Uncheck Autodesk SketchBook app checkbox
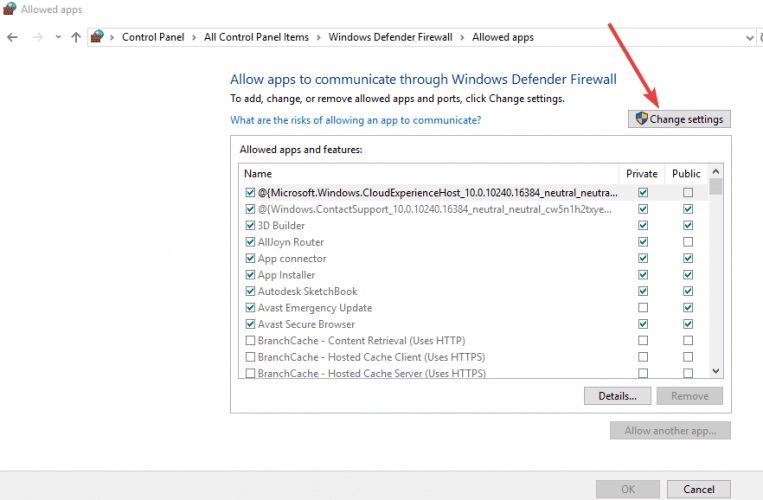The width and height of the screenshot is (763, 500). pos(250,291)
